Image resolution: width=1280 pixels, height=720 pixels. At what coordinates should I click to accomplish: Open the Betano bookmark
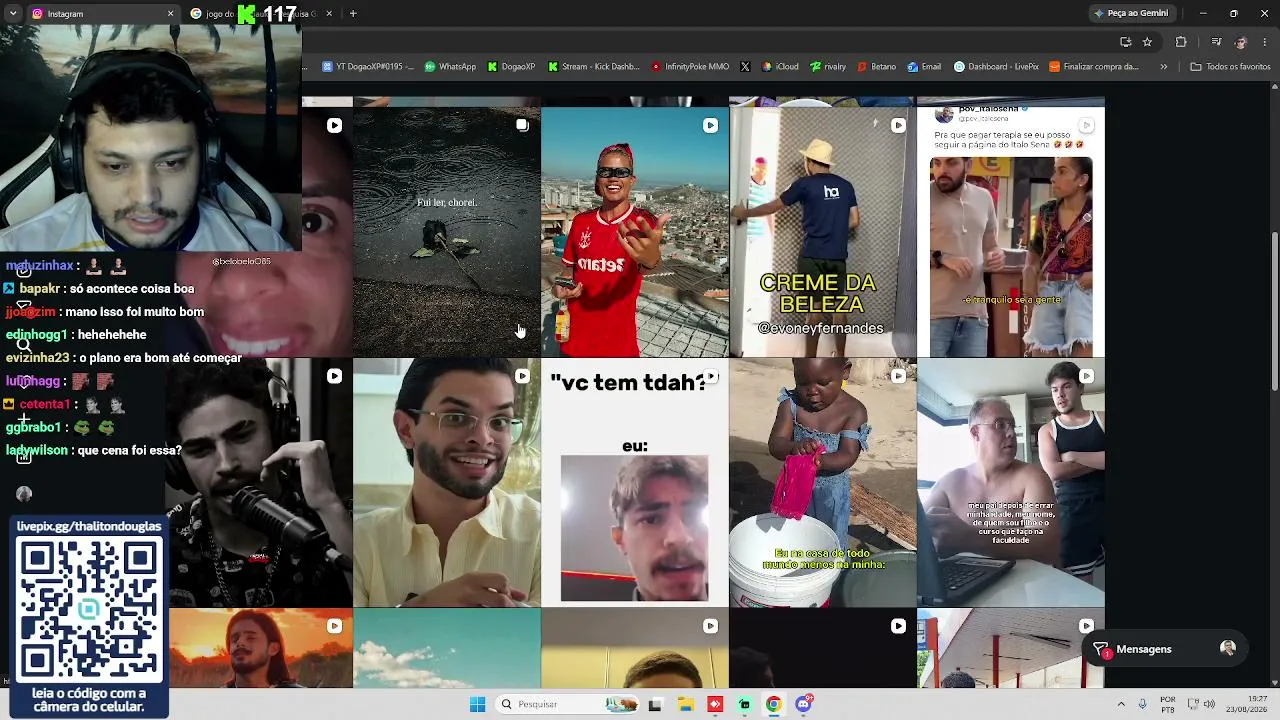click(876, 67)
